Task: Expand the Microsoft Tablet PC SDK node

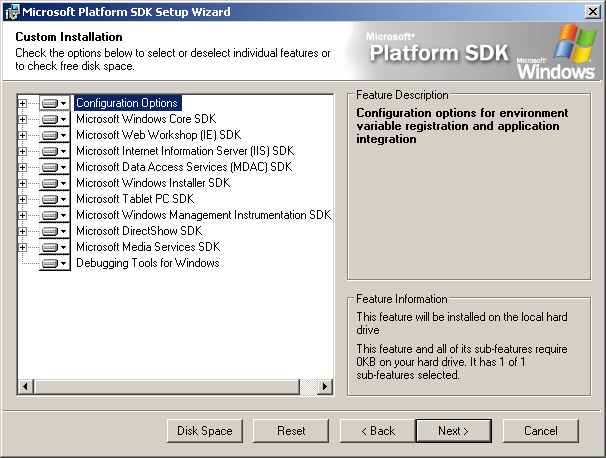Action: pos(22,199)
